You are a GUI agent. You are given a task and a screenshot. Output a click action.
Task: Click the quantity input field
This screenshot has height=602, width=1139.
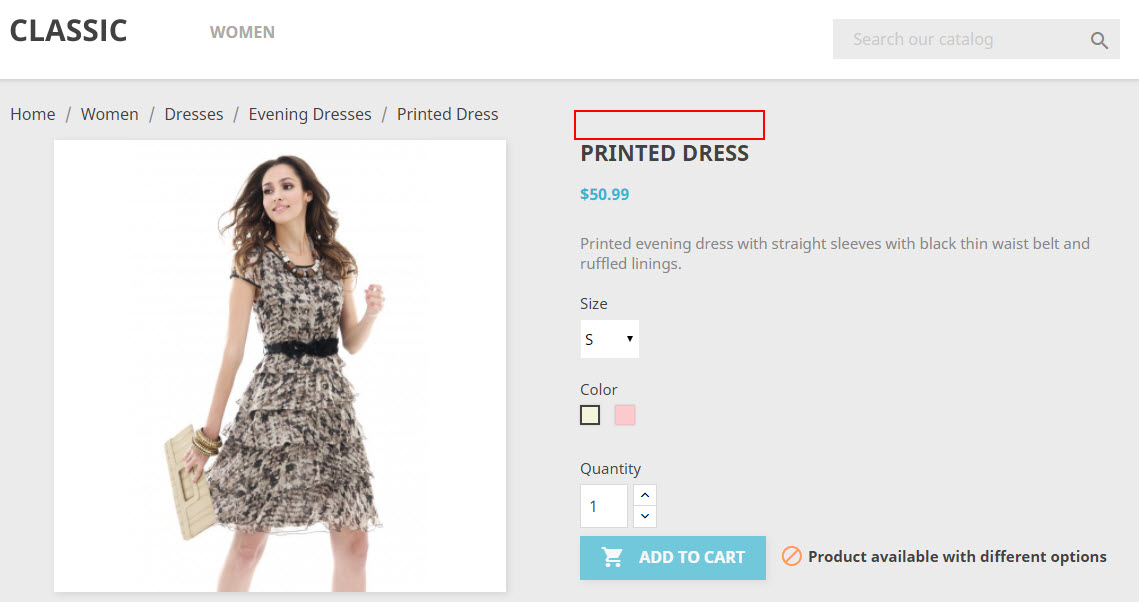coord(604,506)
